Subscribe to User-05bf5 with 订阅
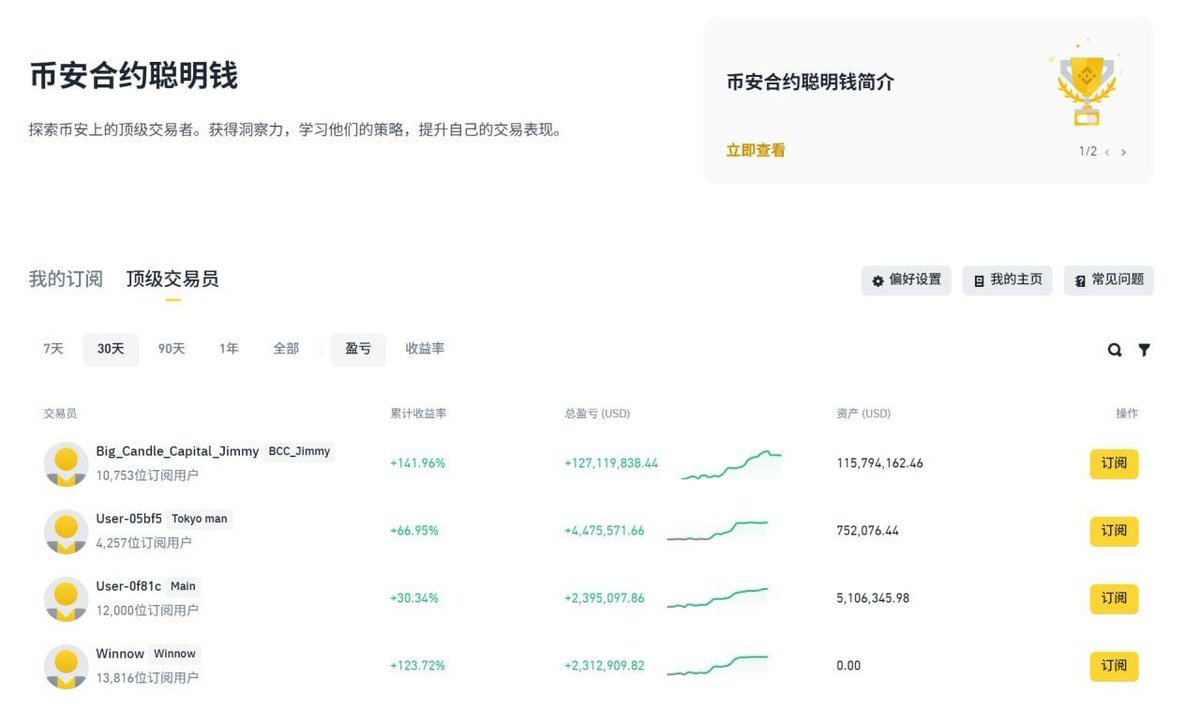 [1114, 531]
